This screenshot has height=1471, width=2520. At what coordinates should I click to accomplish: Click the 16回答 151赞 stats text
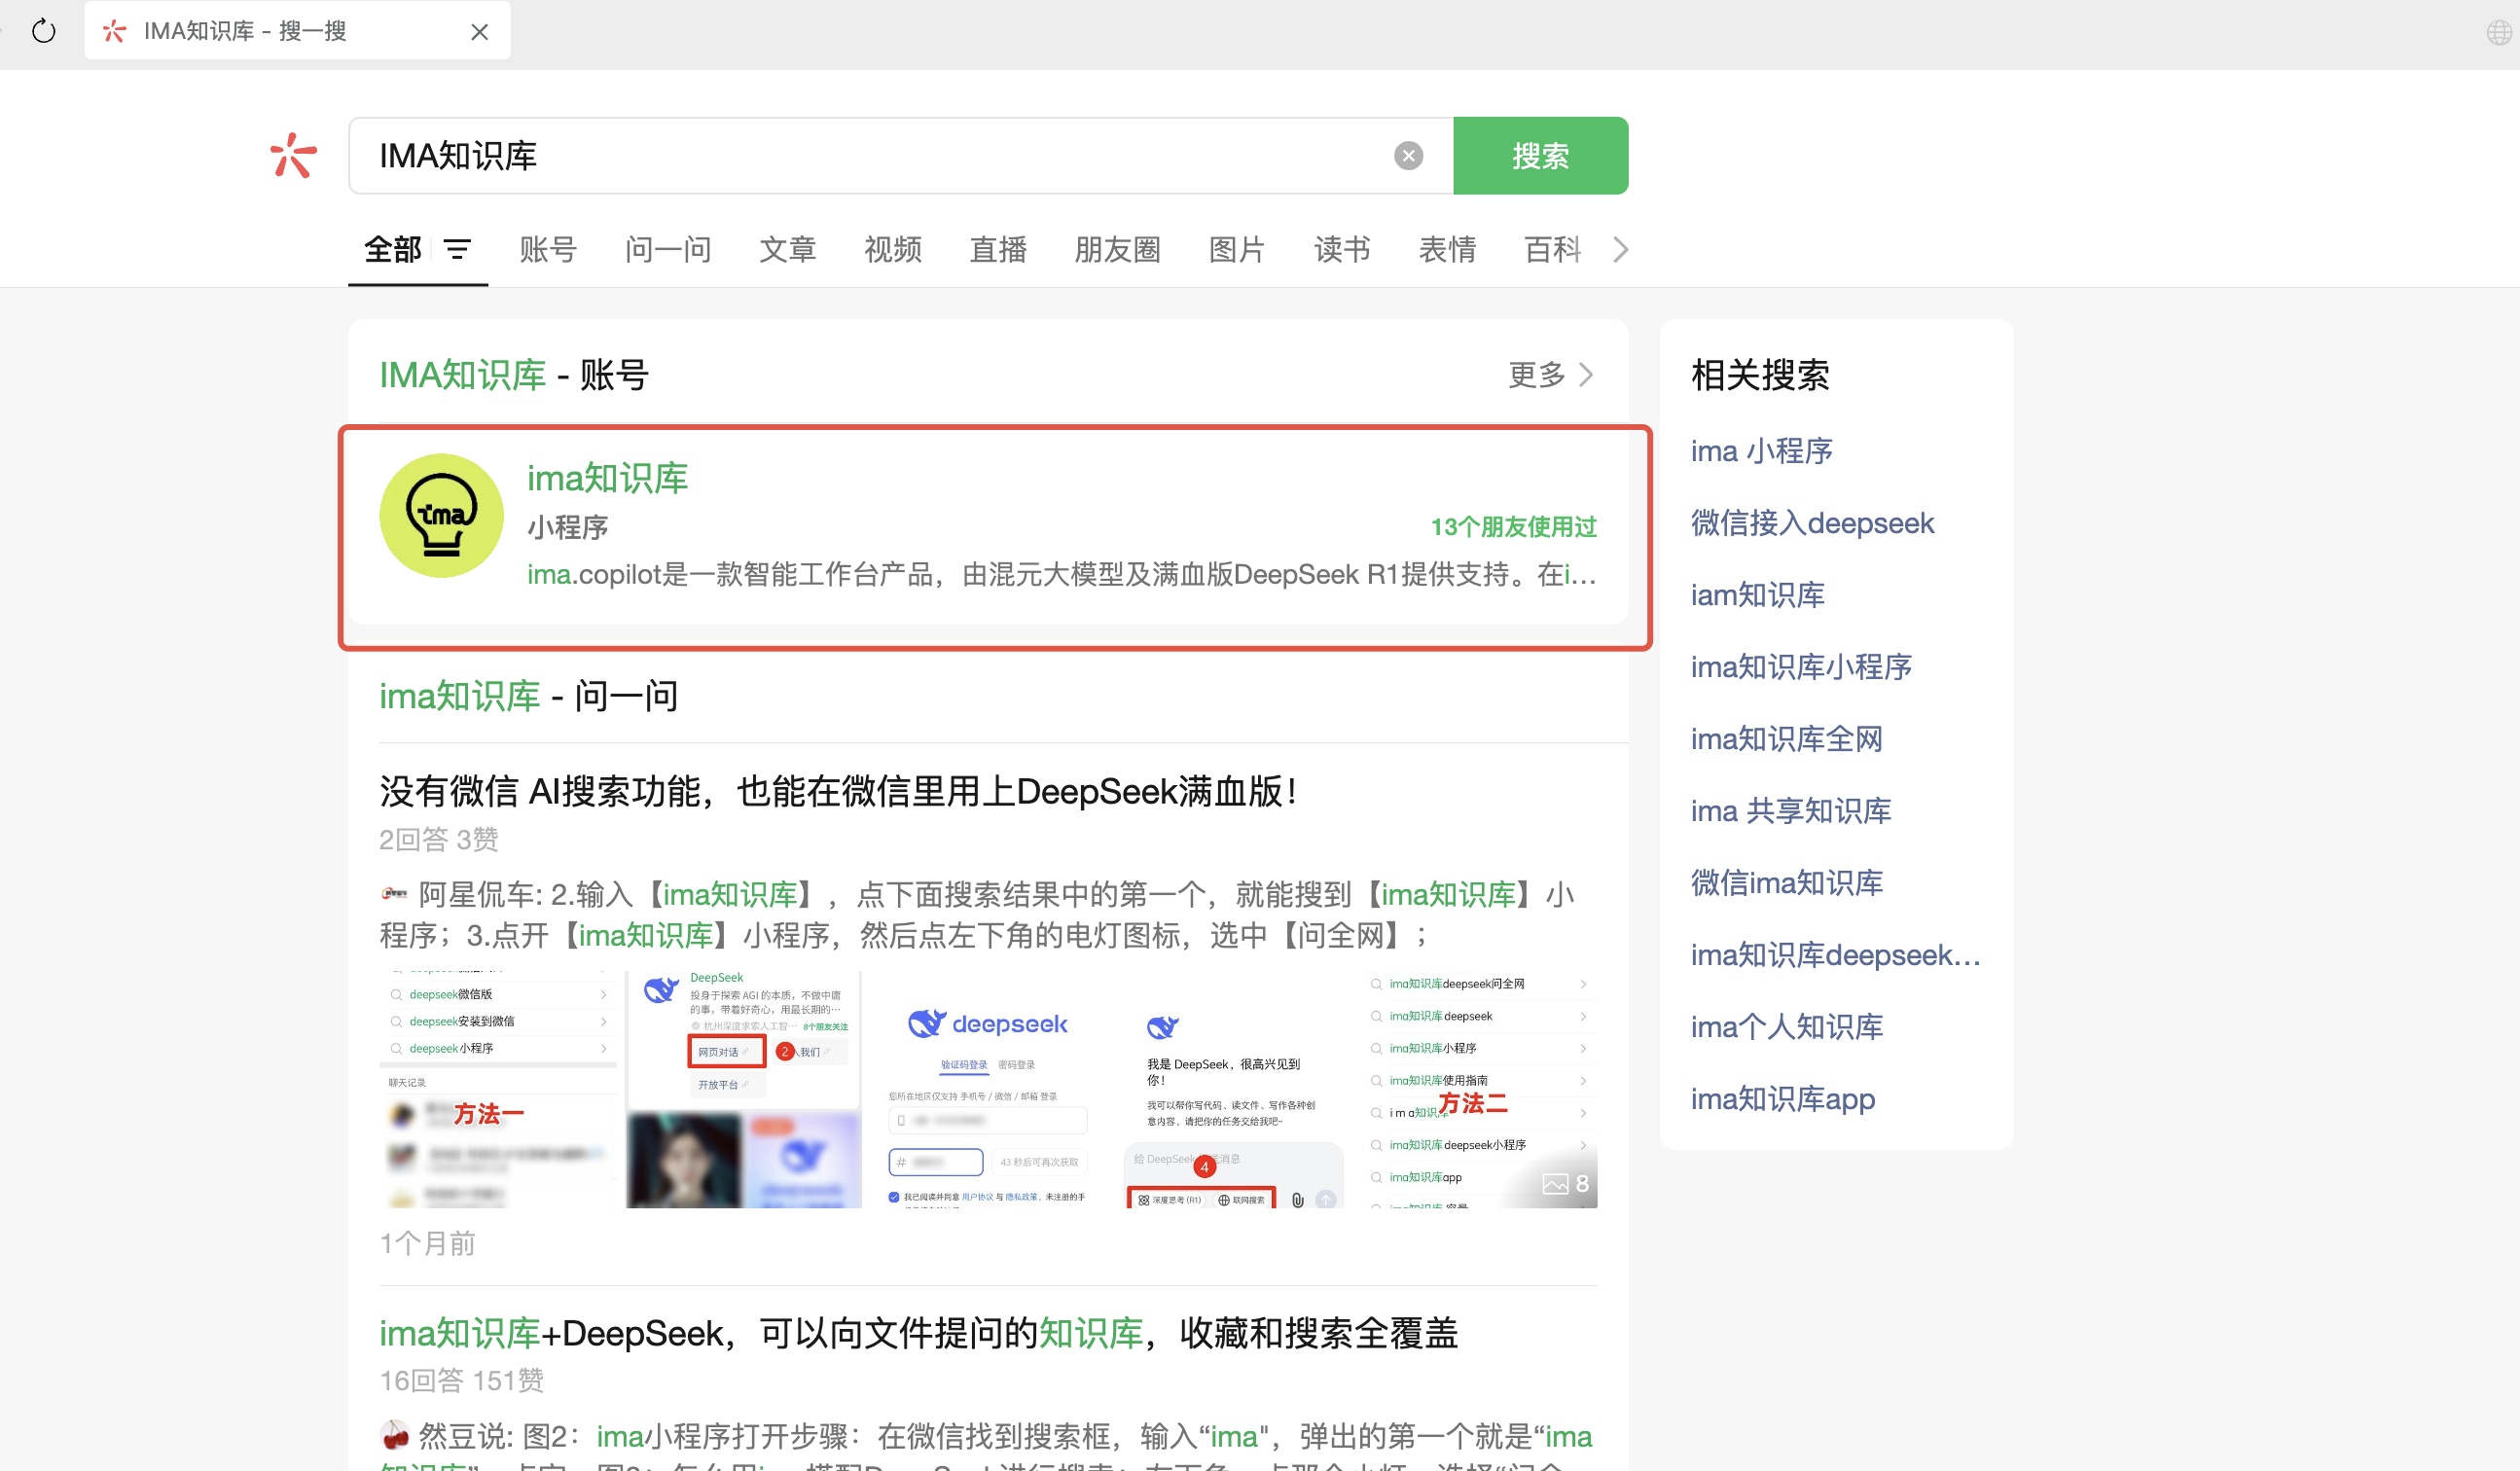(461, 1381)
